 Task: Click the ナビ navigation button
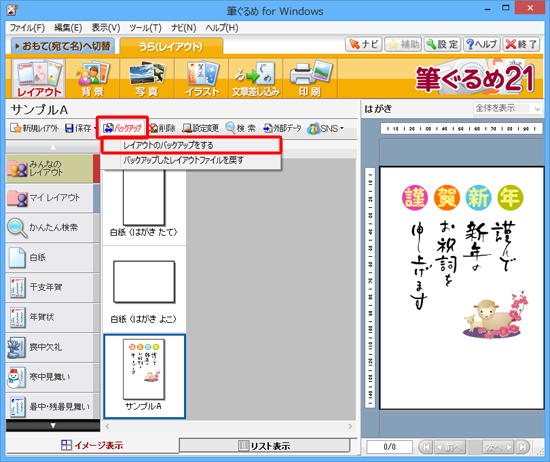pos(364,45)
